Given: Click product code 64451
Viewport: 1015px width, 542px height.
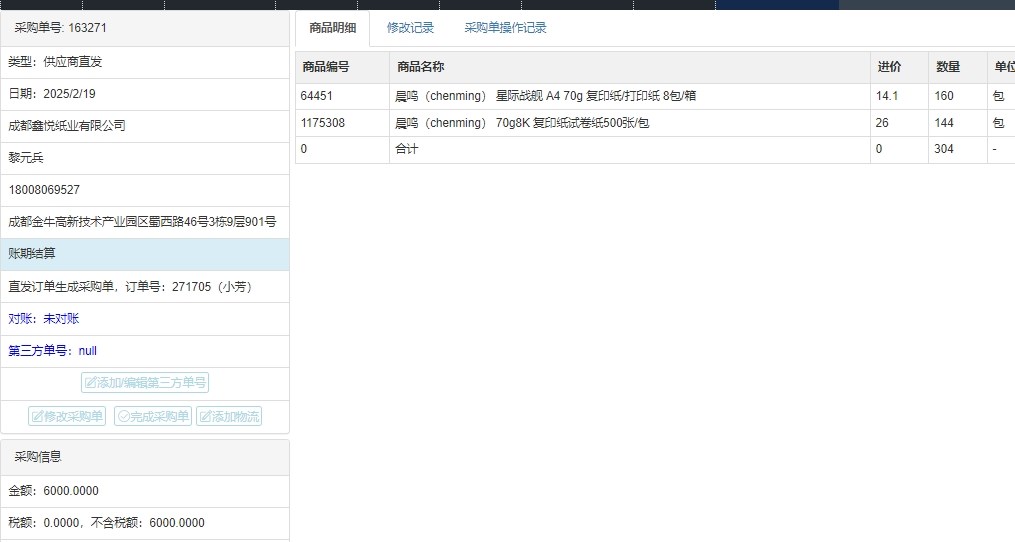Looking at the screenshot, I should click(x=317, y=96).
